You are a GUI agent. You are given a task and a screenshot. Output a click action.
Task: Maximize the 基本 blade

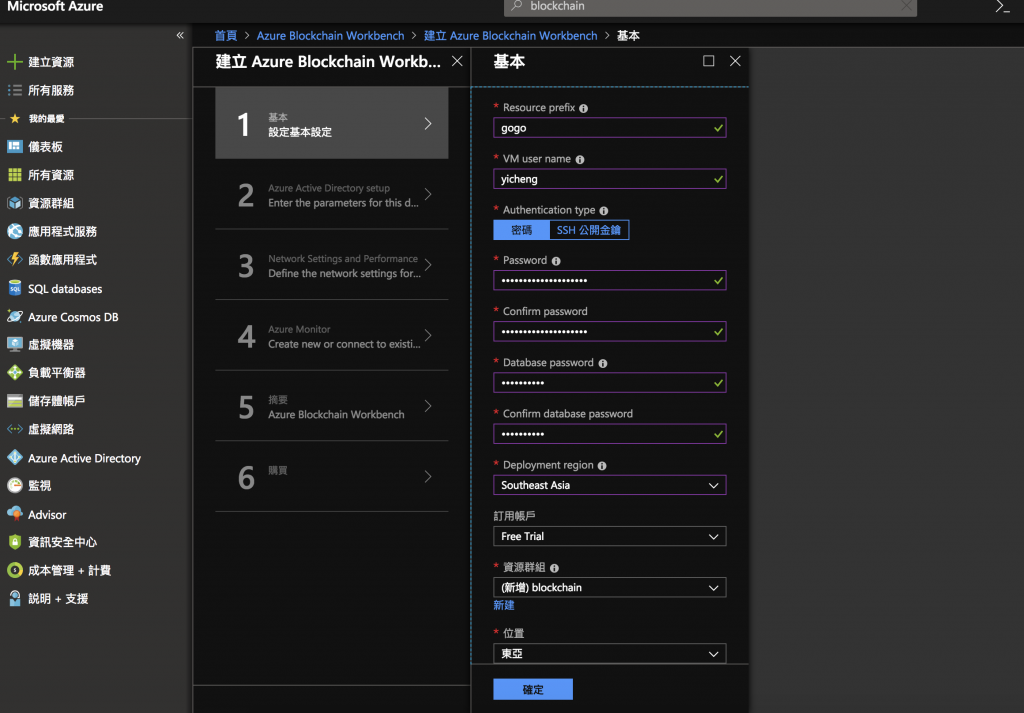(709, 61)
